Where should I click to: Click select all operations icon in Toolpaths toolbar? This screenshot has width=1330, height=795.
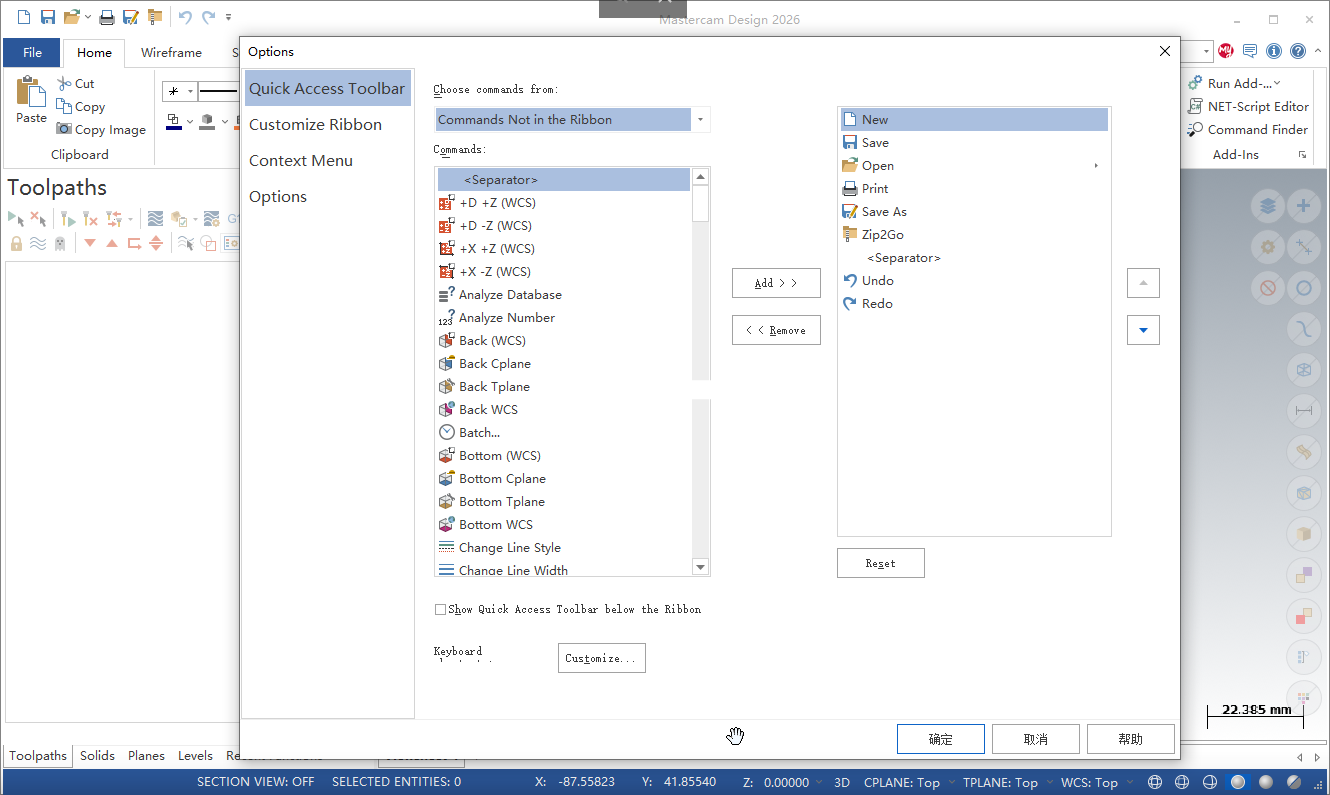(x=16, y=218)
